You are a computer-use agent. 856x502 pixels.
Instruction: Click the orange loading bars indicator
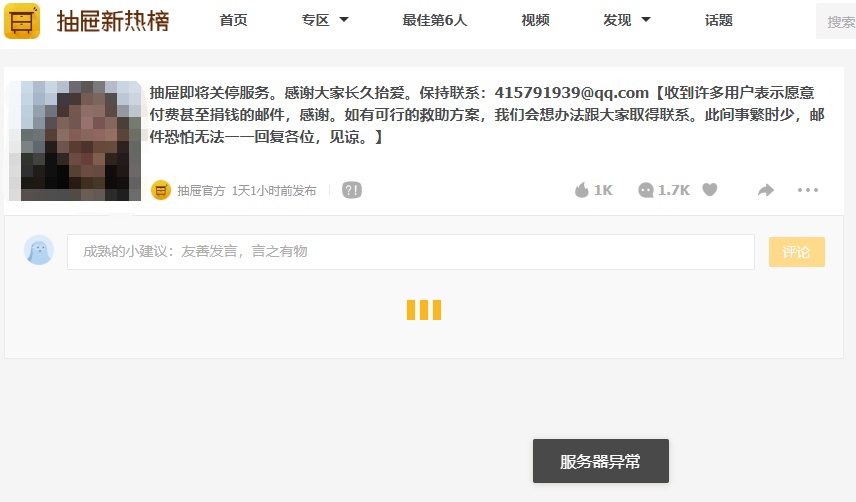tap(424, 310)
